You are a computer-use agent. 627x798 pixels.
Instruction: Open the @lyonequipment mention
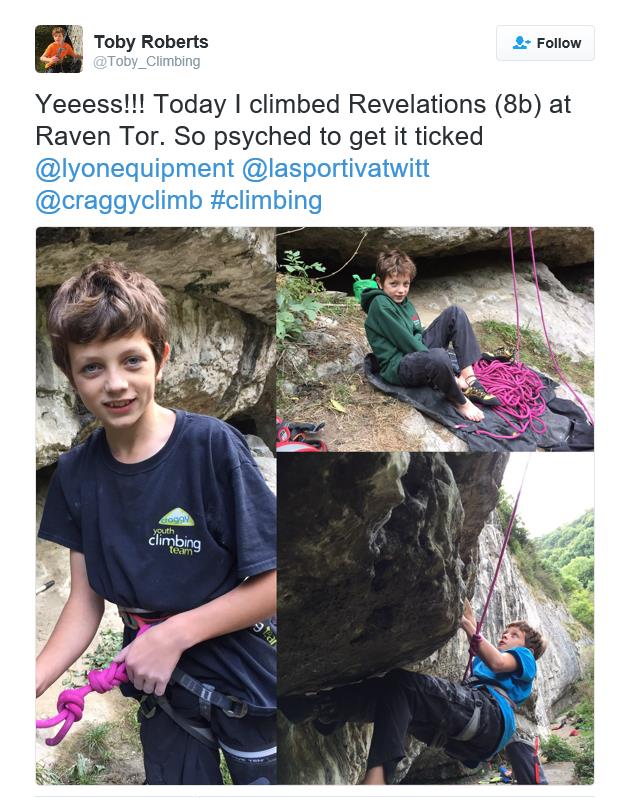point(134,168)
